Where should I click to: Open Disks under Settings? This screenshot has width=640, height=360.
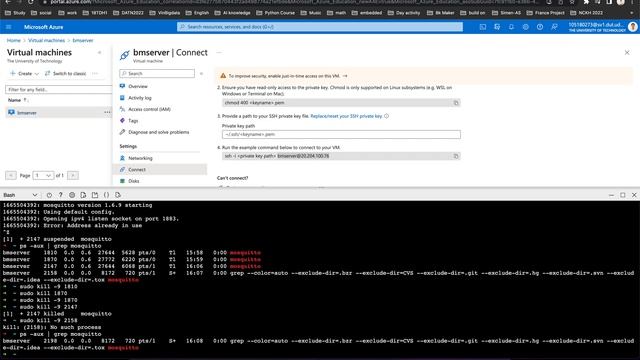(x=133, y=181)
